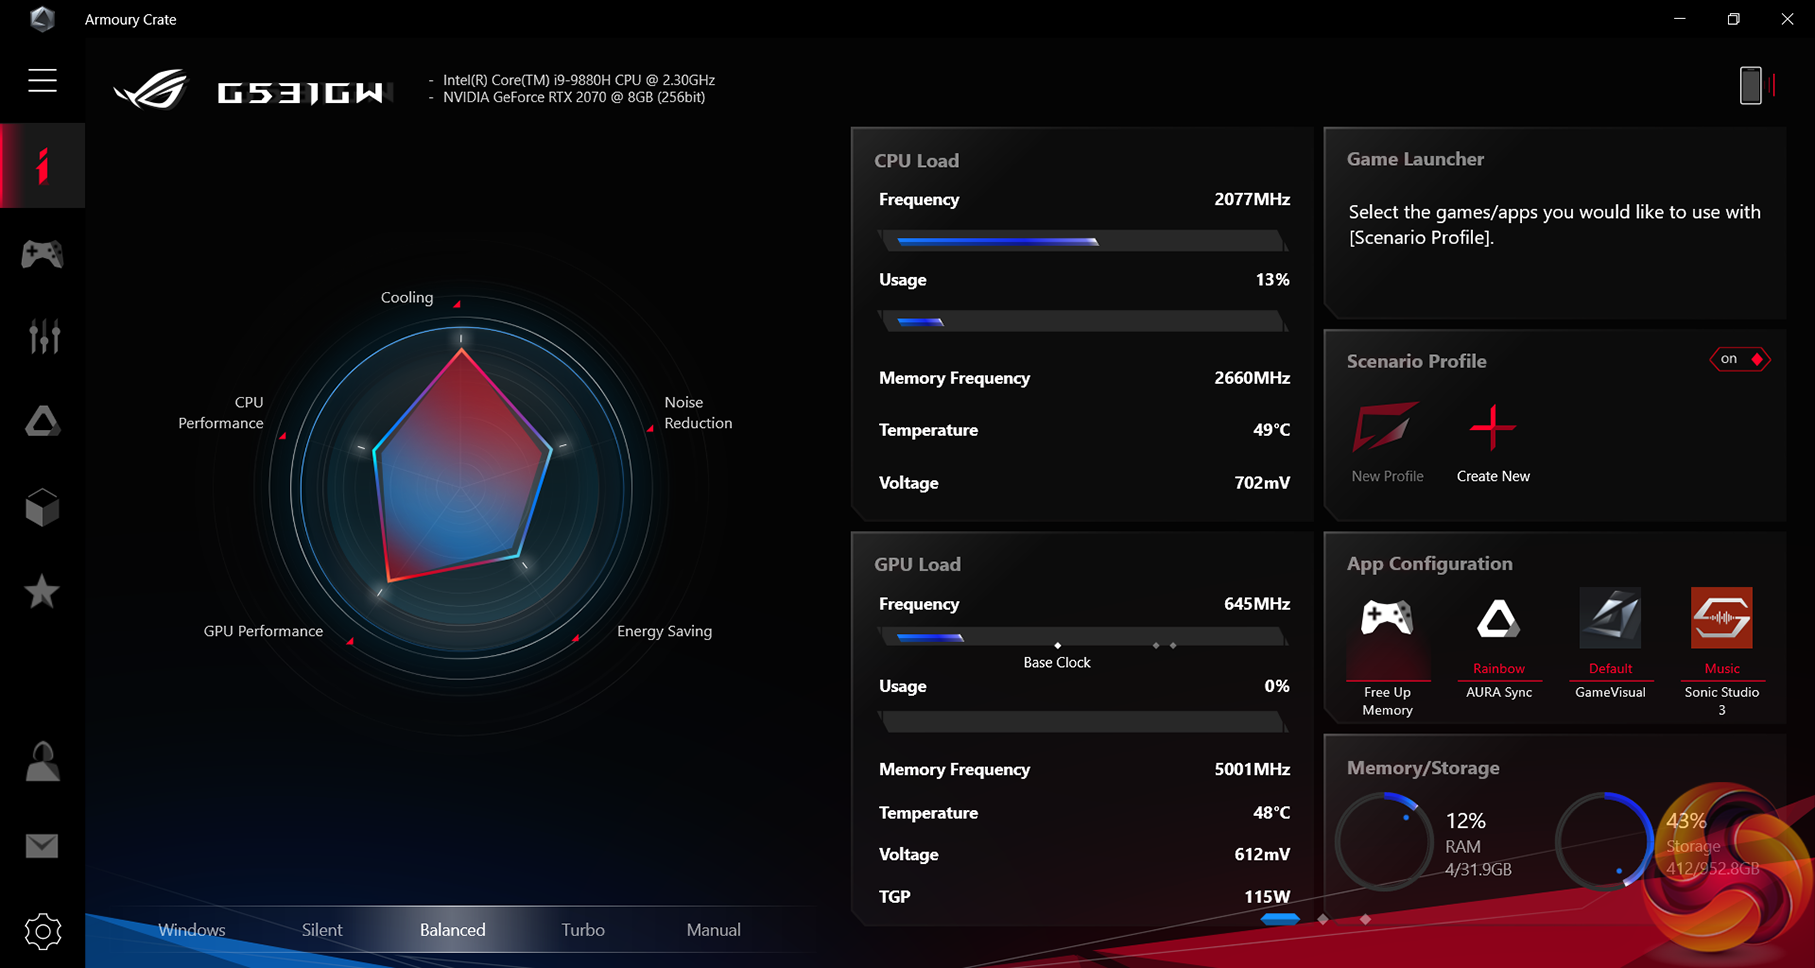Open the Game Library gamepad icon in the sidebar
Screen dimensions: 1815x968
(x=42, y=254)
